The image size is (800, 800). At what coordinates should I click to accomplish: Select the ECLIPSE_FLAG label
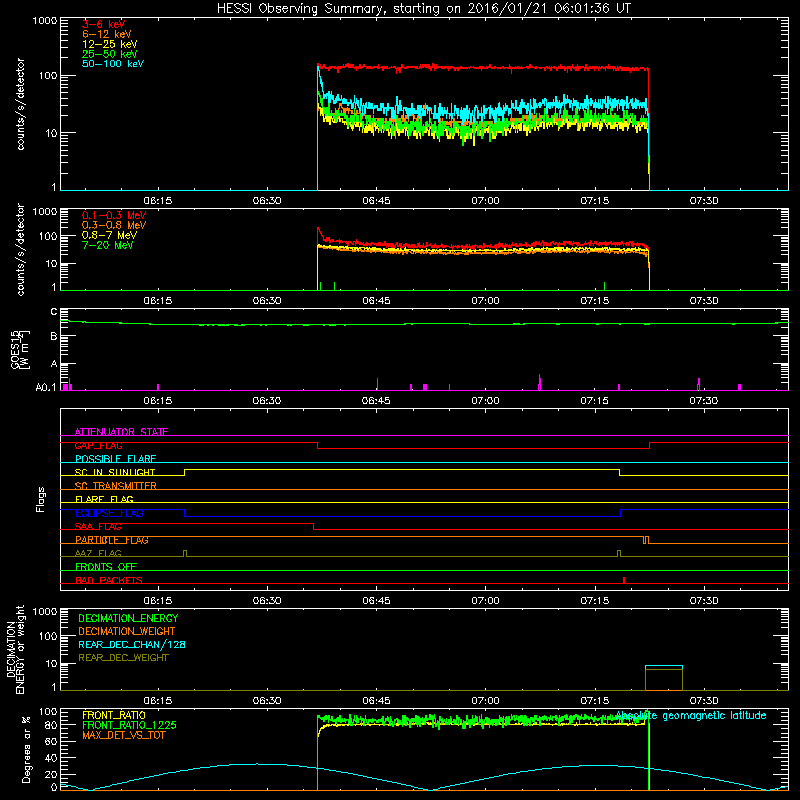point(109,513)
